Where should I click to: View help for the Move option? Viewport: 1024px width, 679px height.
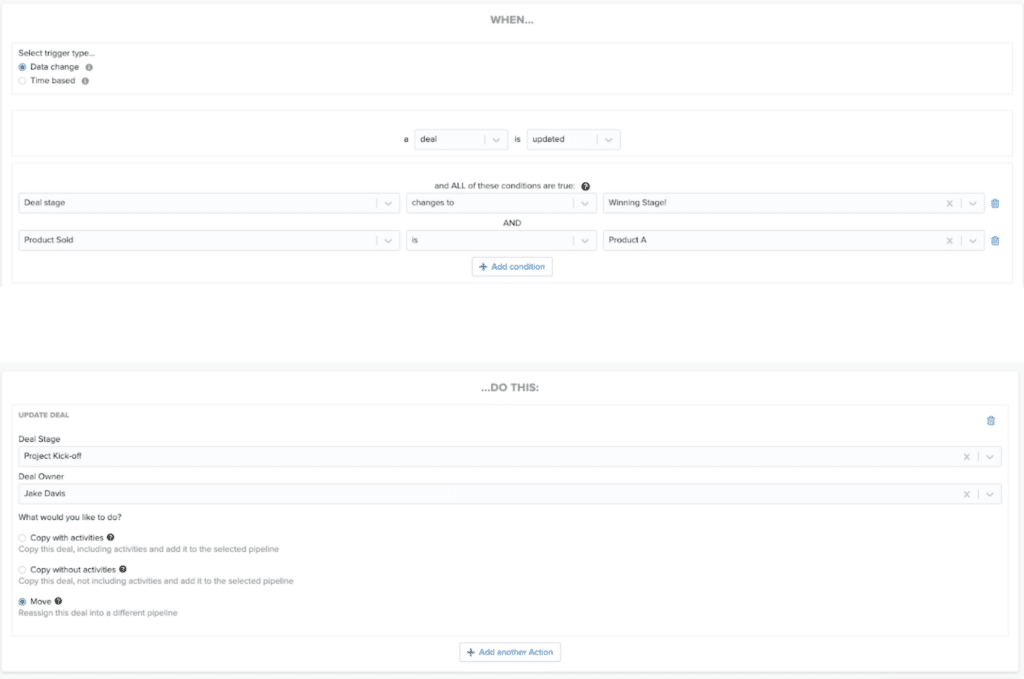(58, 601)
